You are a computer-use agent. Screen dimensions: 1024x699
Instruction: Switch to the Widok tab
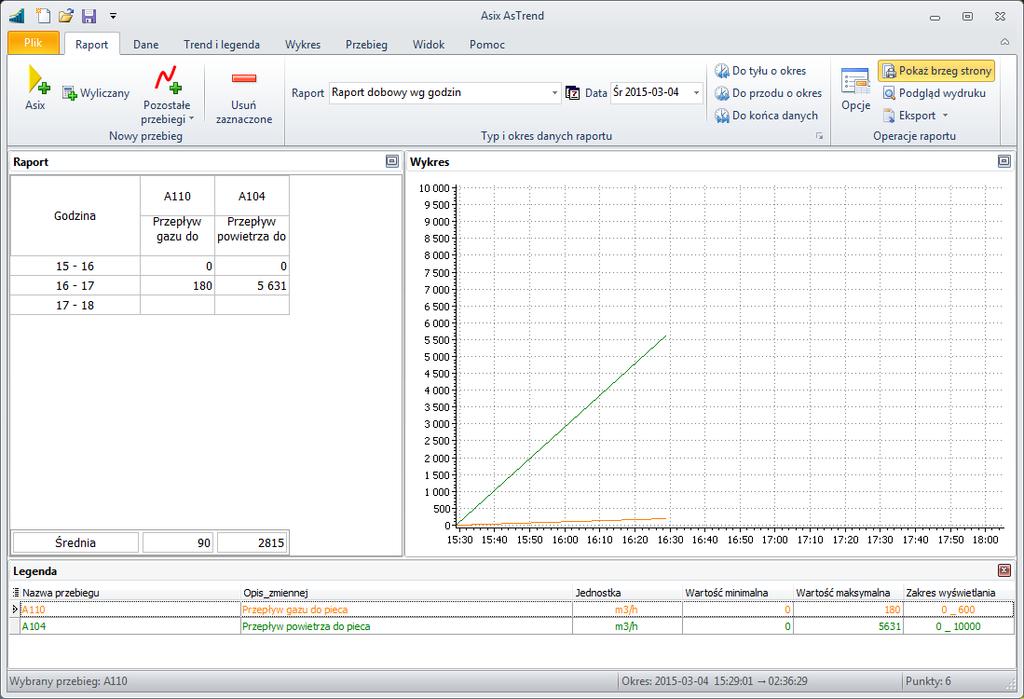(428, 44)
